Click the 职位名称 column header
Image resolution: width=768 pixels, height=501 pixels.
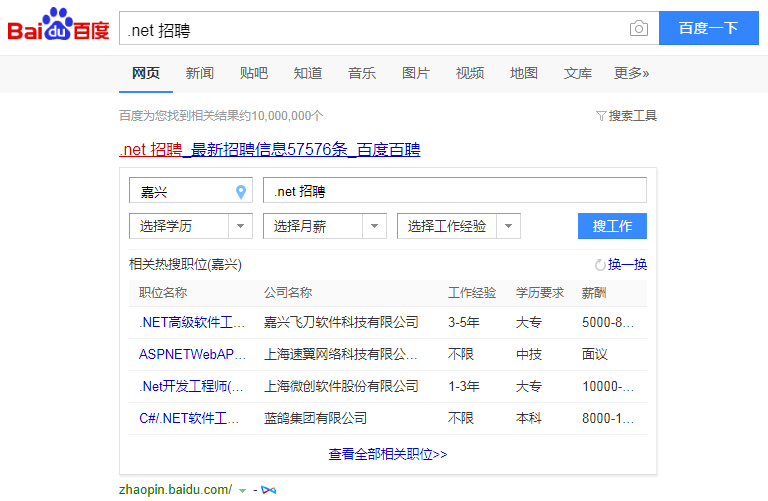click(163, 293)
